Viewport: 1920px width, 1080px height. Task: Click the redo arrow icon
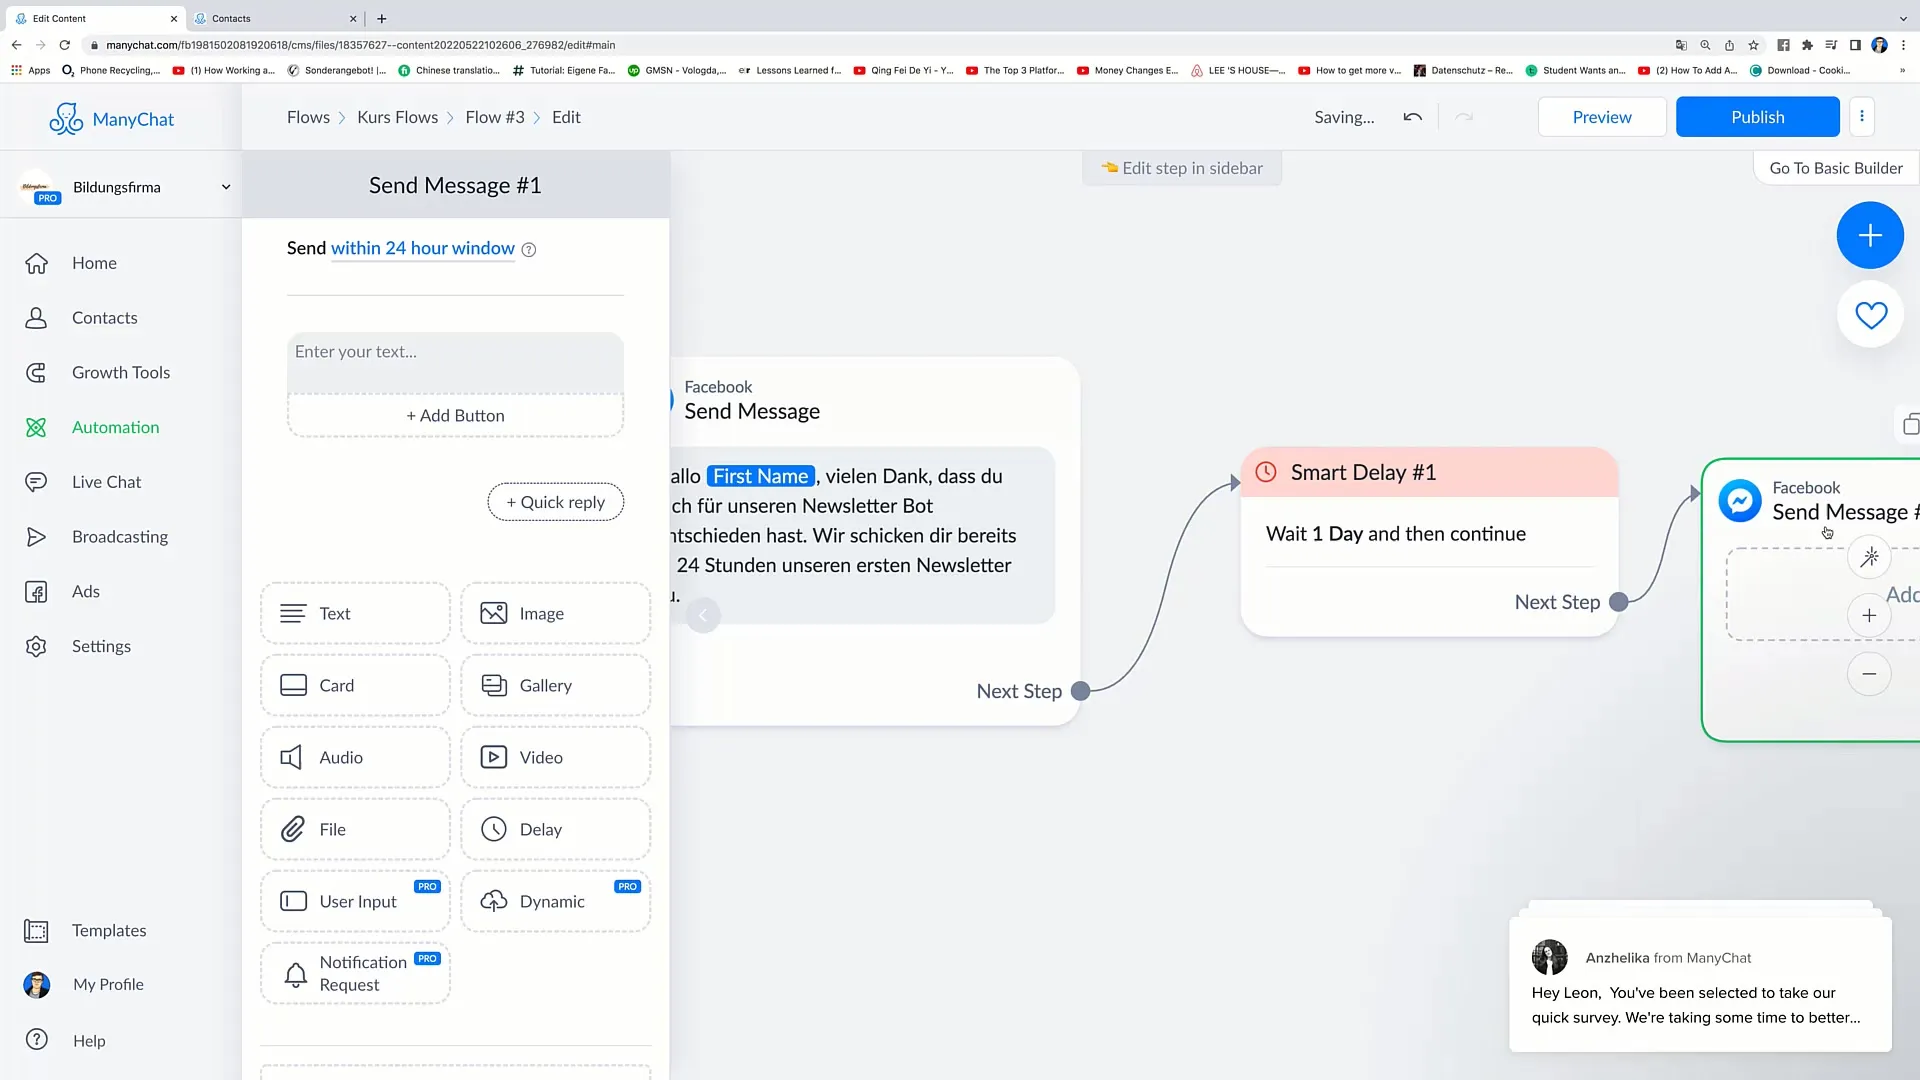(1464, 117)
